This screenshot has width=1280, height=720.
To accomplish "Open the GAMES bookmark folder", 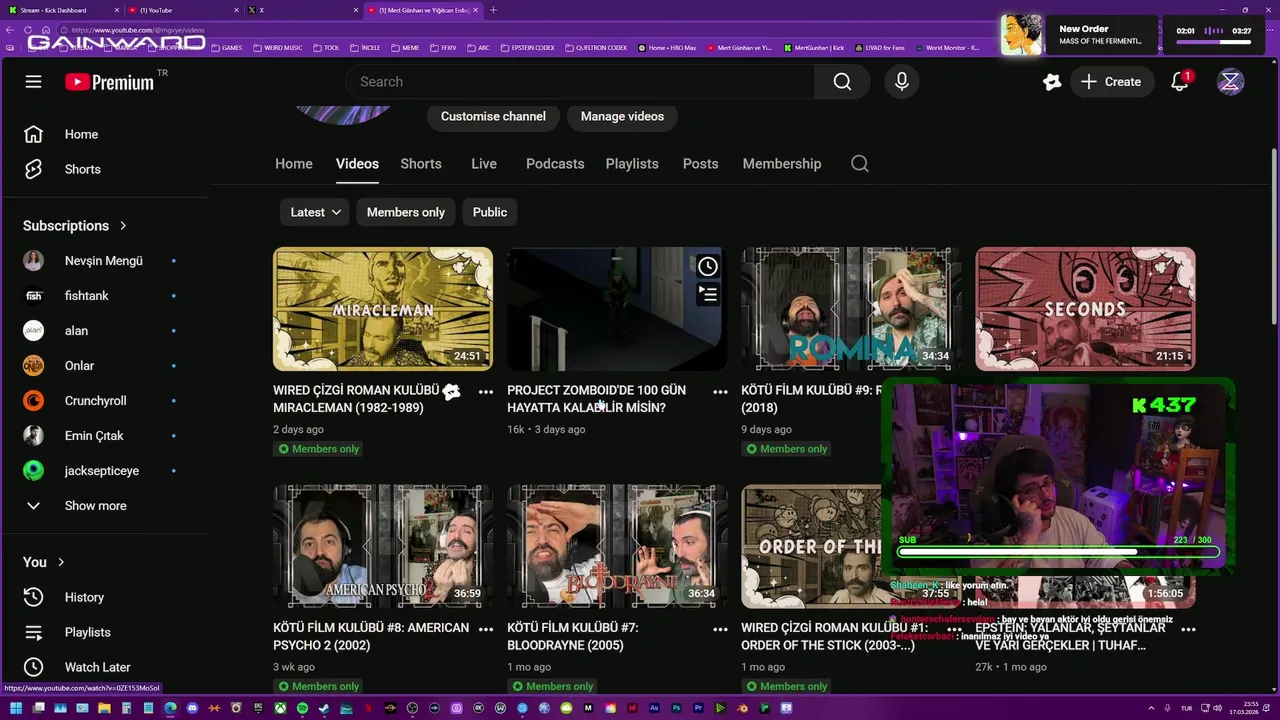I will pyautogui.click(x=225, y=47).
